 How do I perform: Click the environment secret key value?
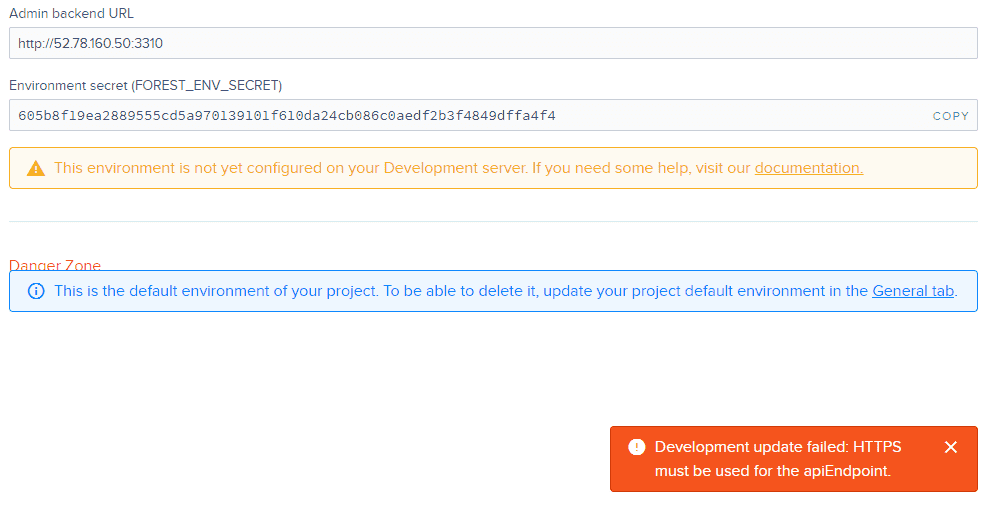coord(287,116)
